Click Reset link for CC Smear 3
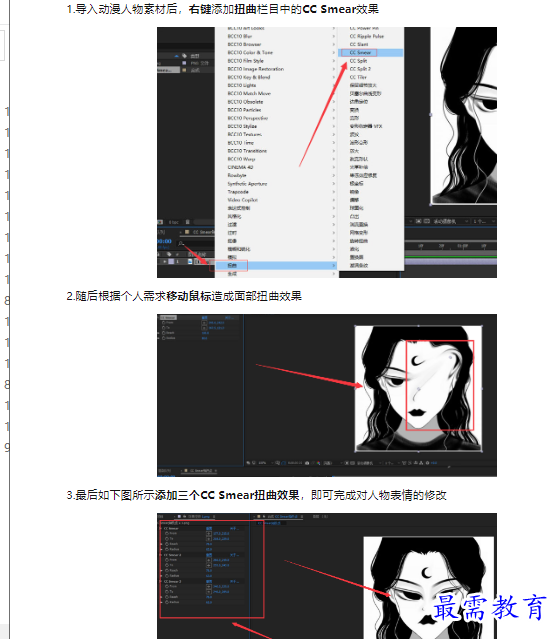Screen dimensions: 555x639 click(209, 582)
